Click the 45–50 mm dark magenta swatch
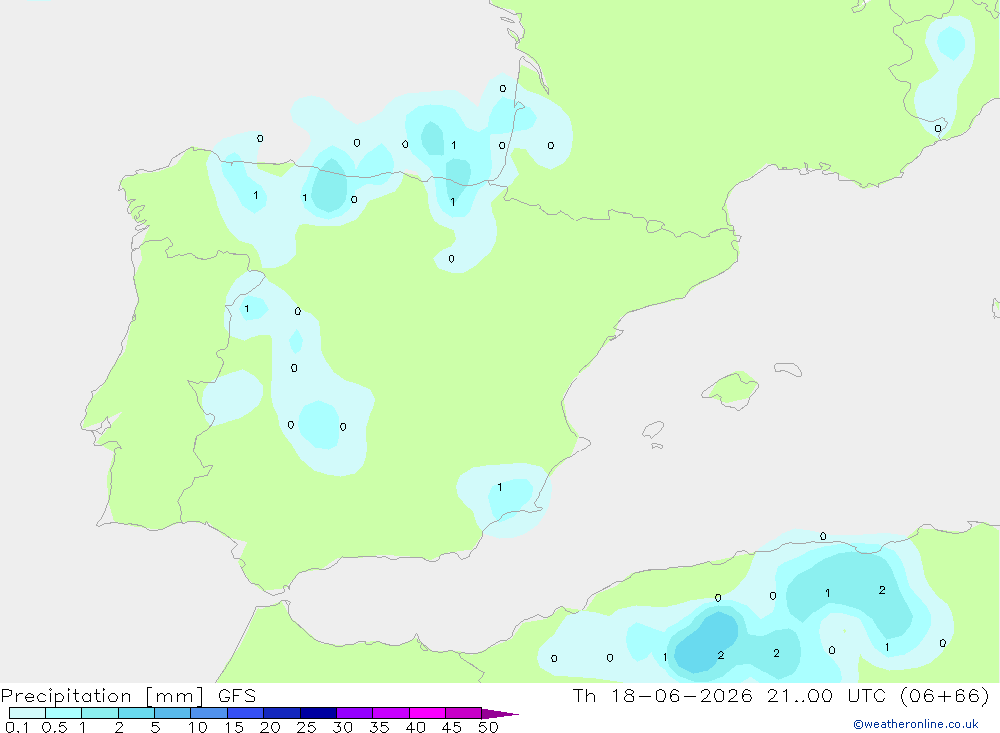 point(463,713)
